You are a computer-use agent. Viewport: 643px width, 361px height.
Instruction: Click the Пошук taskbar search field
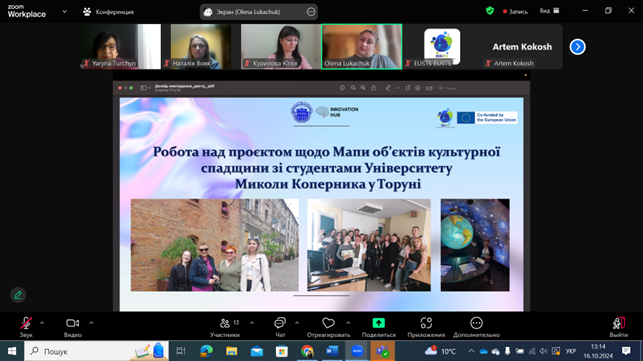coord(97,351)
